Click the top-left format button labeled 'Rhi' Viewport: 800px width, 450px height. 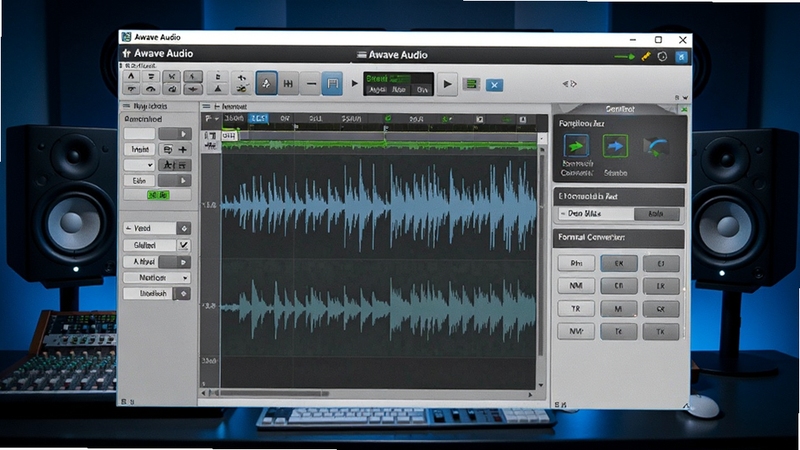pyautogui.click(x=576, y=263)
